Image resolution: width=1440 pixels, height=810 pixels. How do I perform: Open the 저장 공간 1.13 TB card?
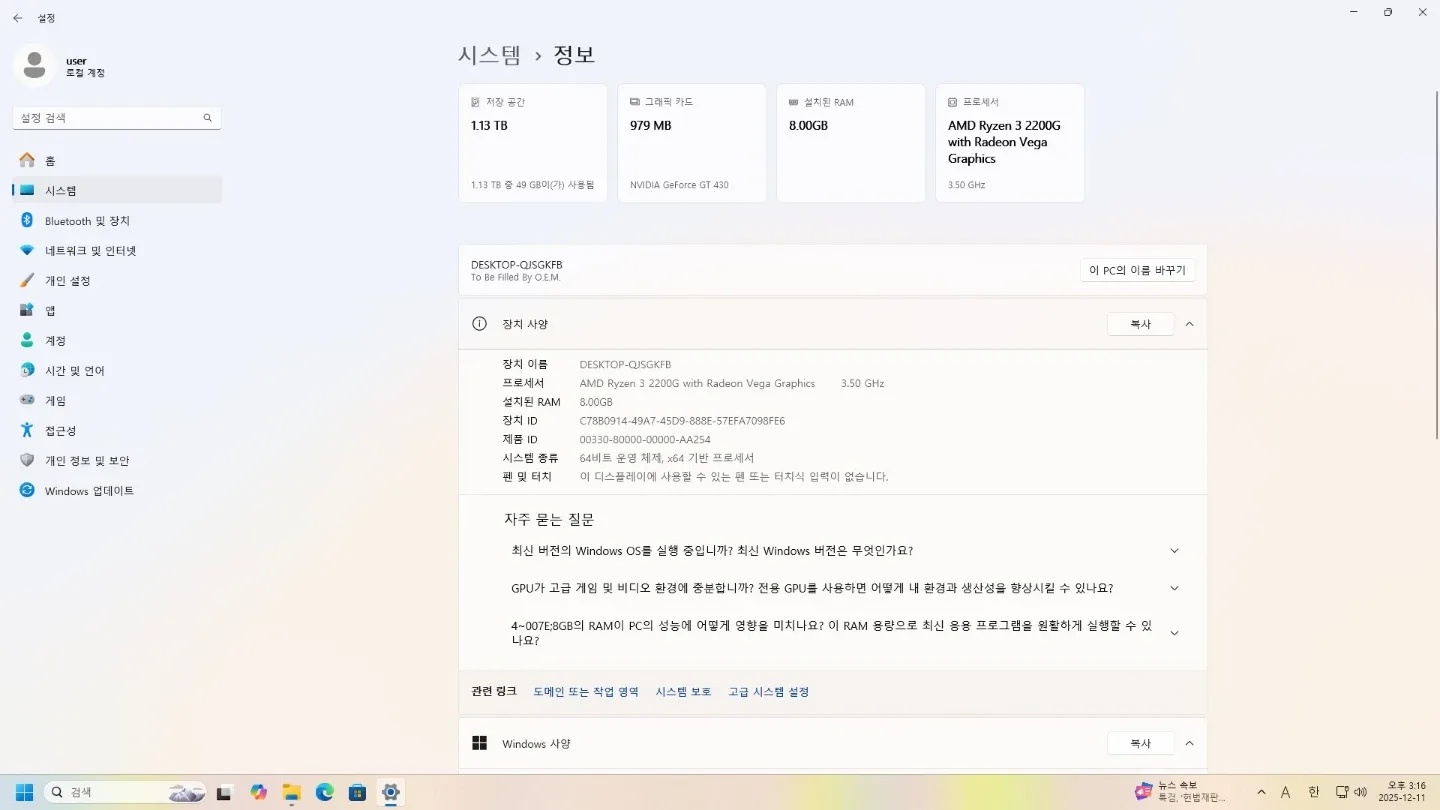pos(533,143)
